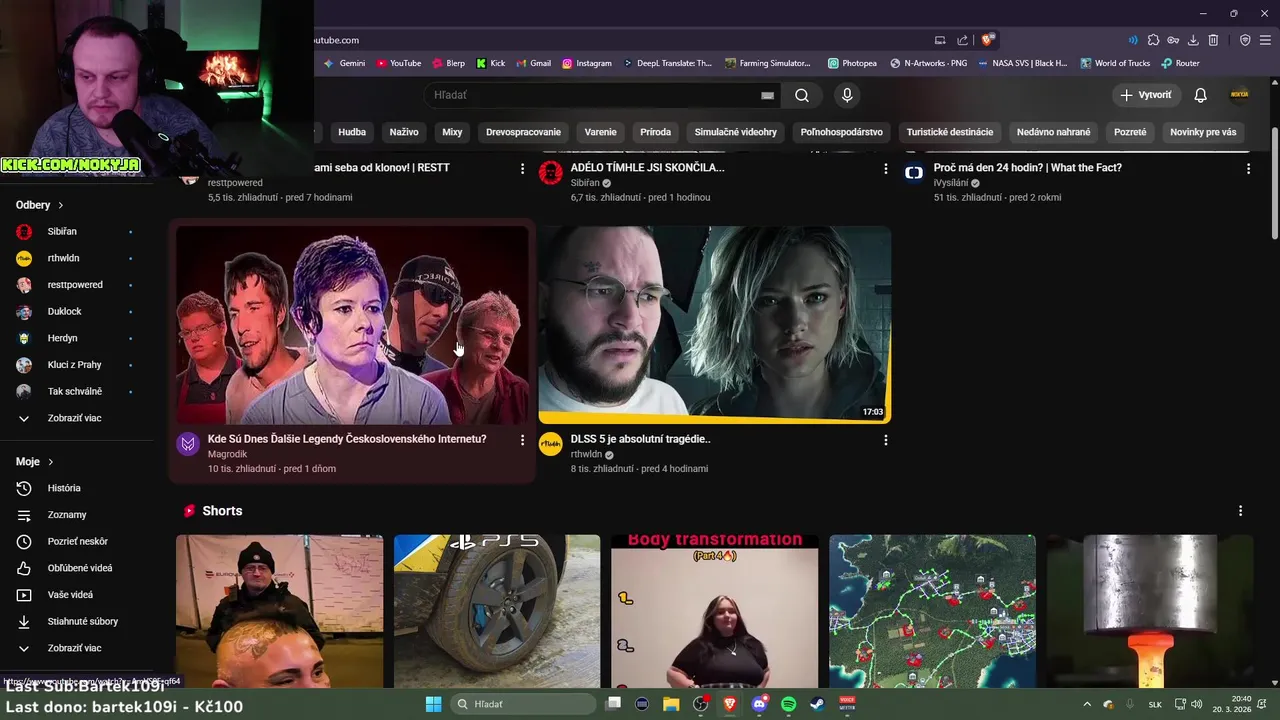Select the Hudba filter chip
The width and height of the screenshot is (1280, 720).
click(x=352, y=132)
